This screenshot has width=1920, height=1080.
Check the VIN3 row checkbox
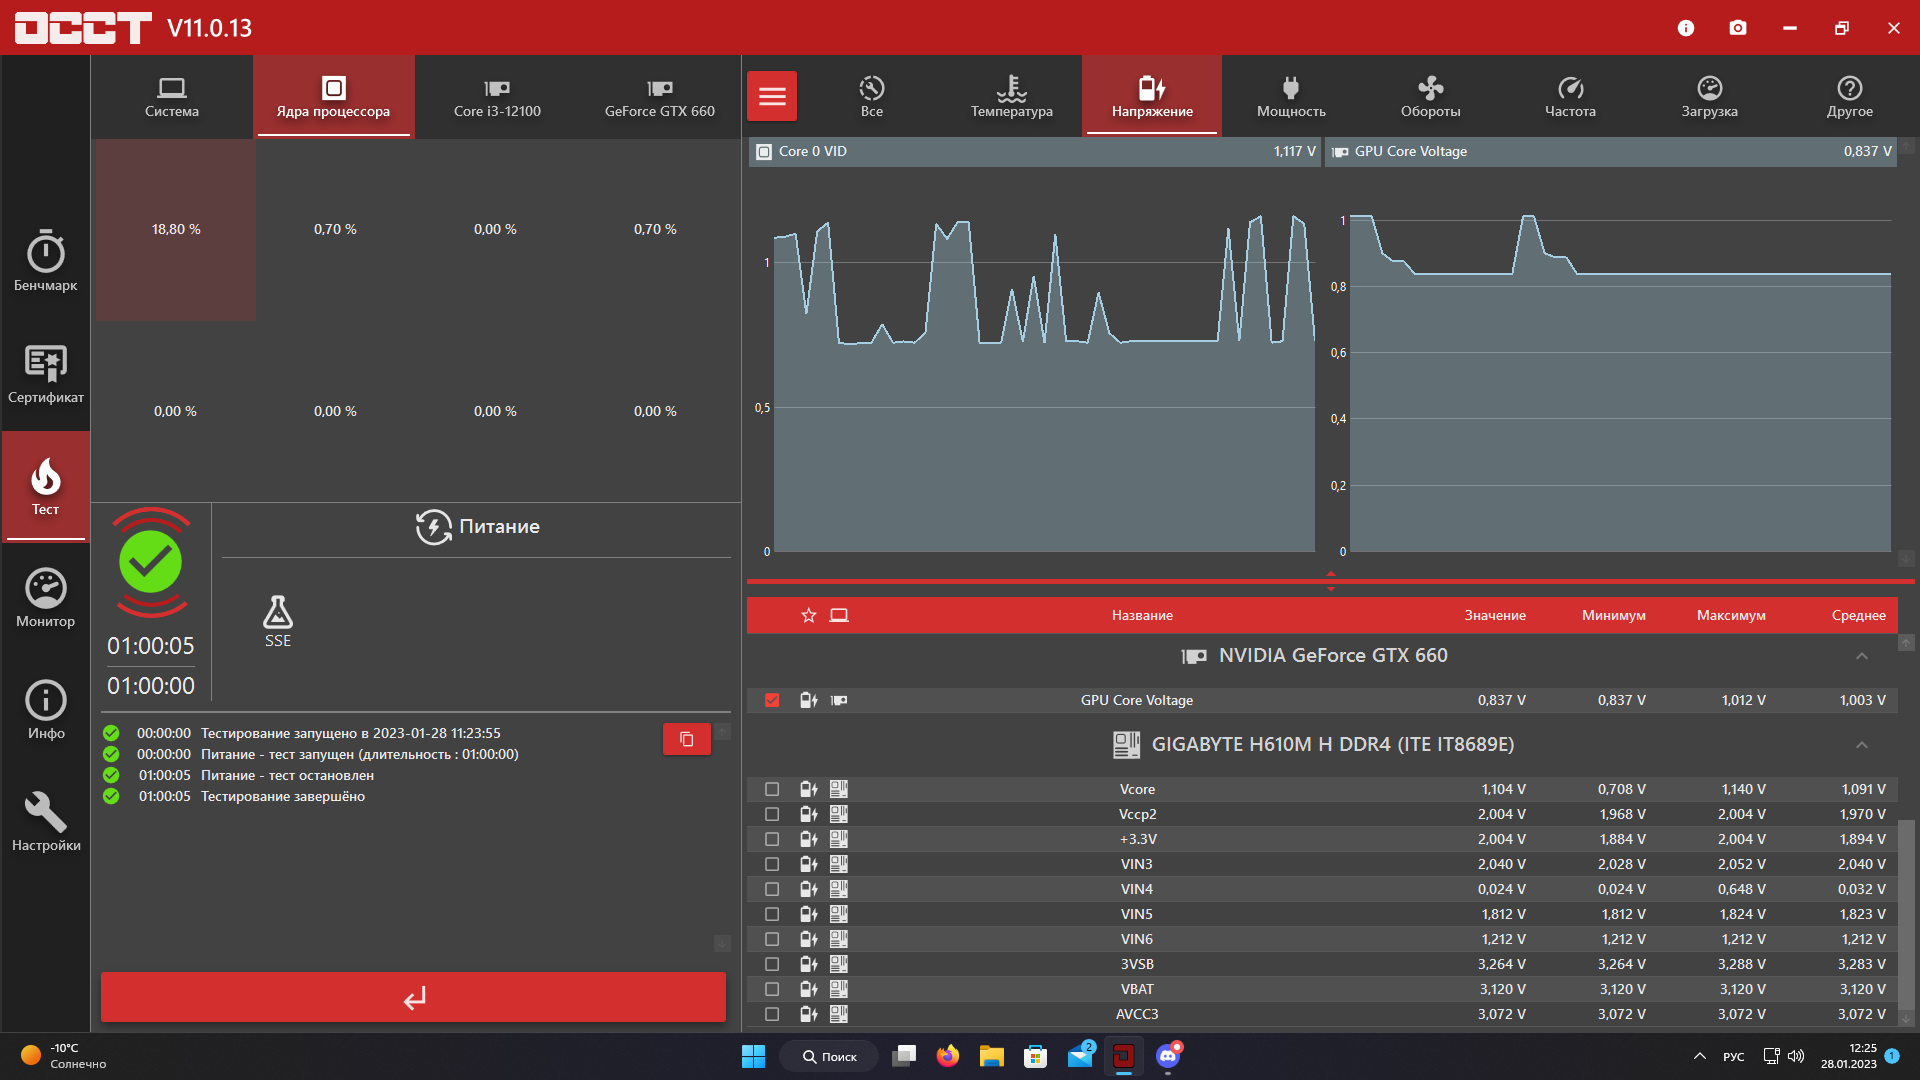pyautogui.click(x=772, y=864)
